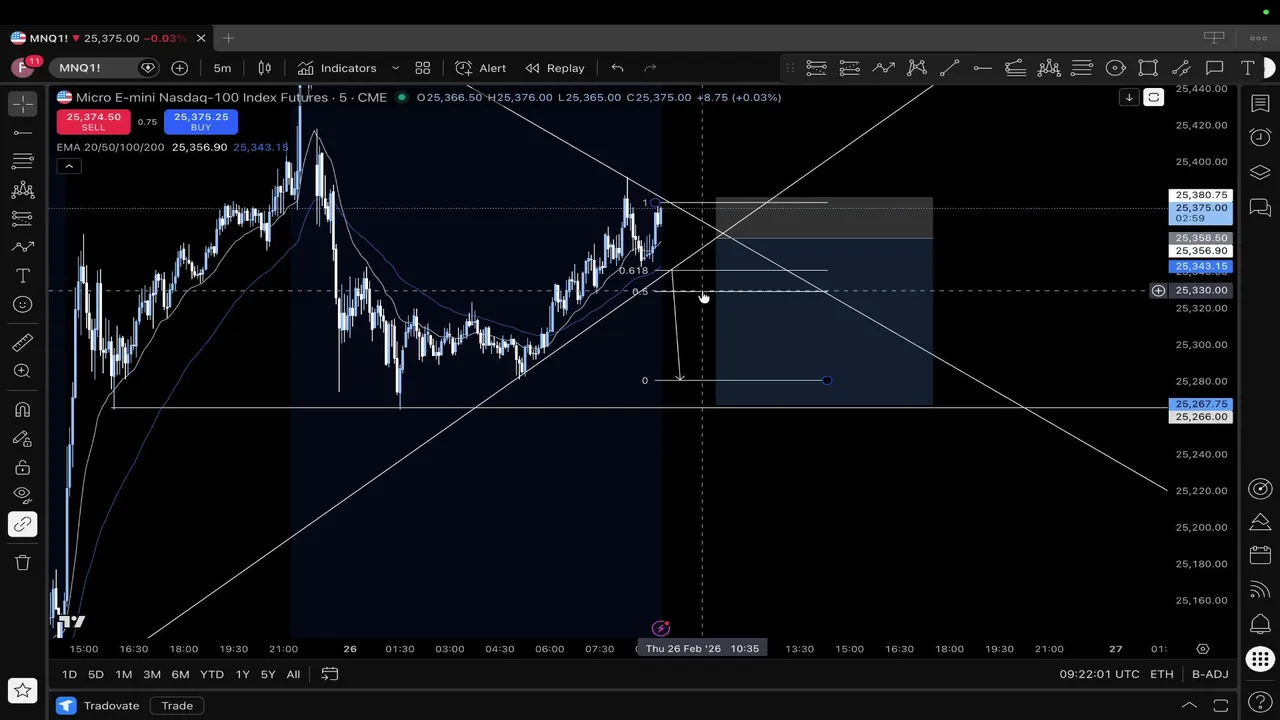Open the apps grid button on right
The width and height of the screenshot is (1280, 720).
pyautogui.click(x=1260, y=659)
